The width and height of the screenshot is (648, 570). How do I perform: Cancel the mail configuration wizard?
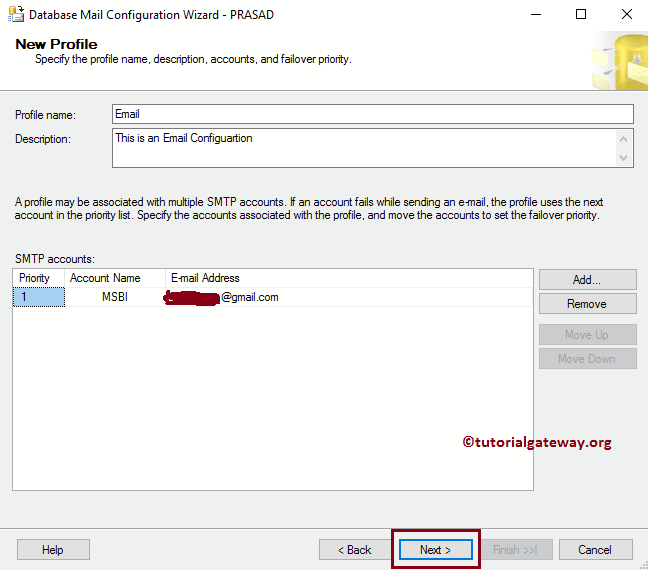point(596,550)
